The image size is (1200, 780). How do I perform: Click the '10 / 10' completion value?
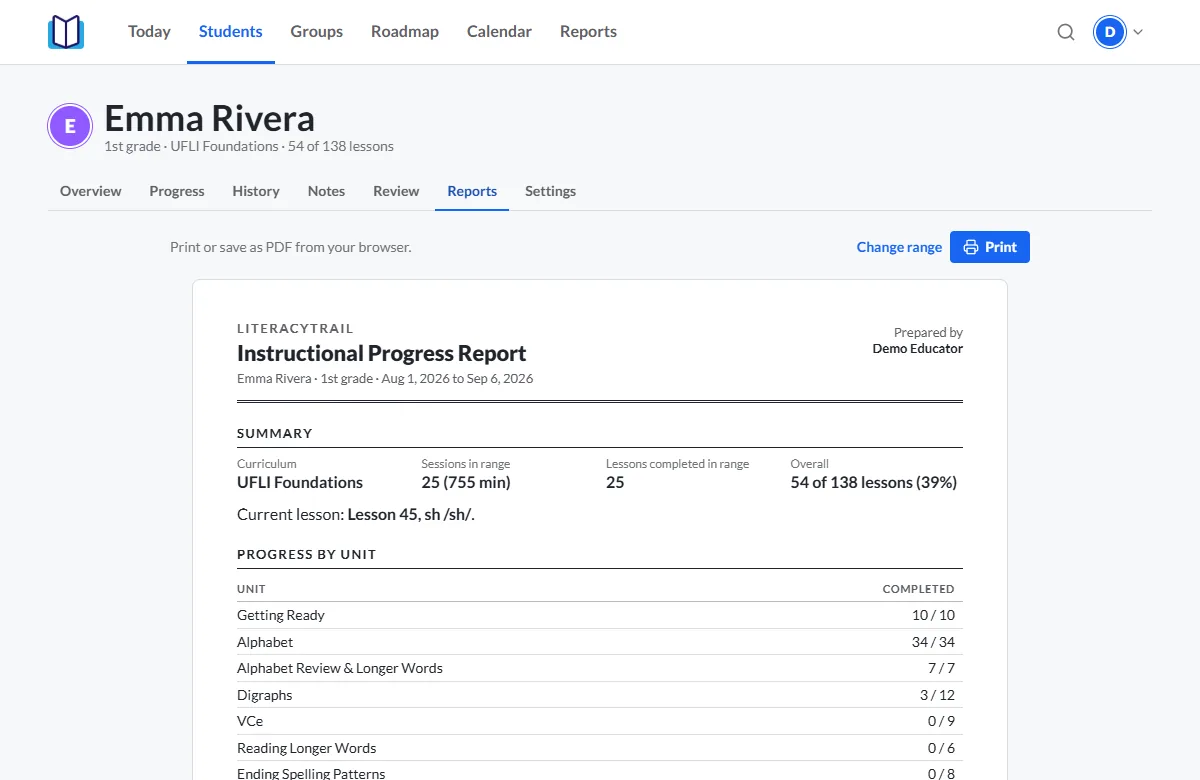[934, 615]
